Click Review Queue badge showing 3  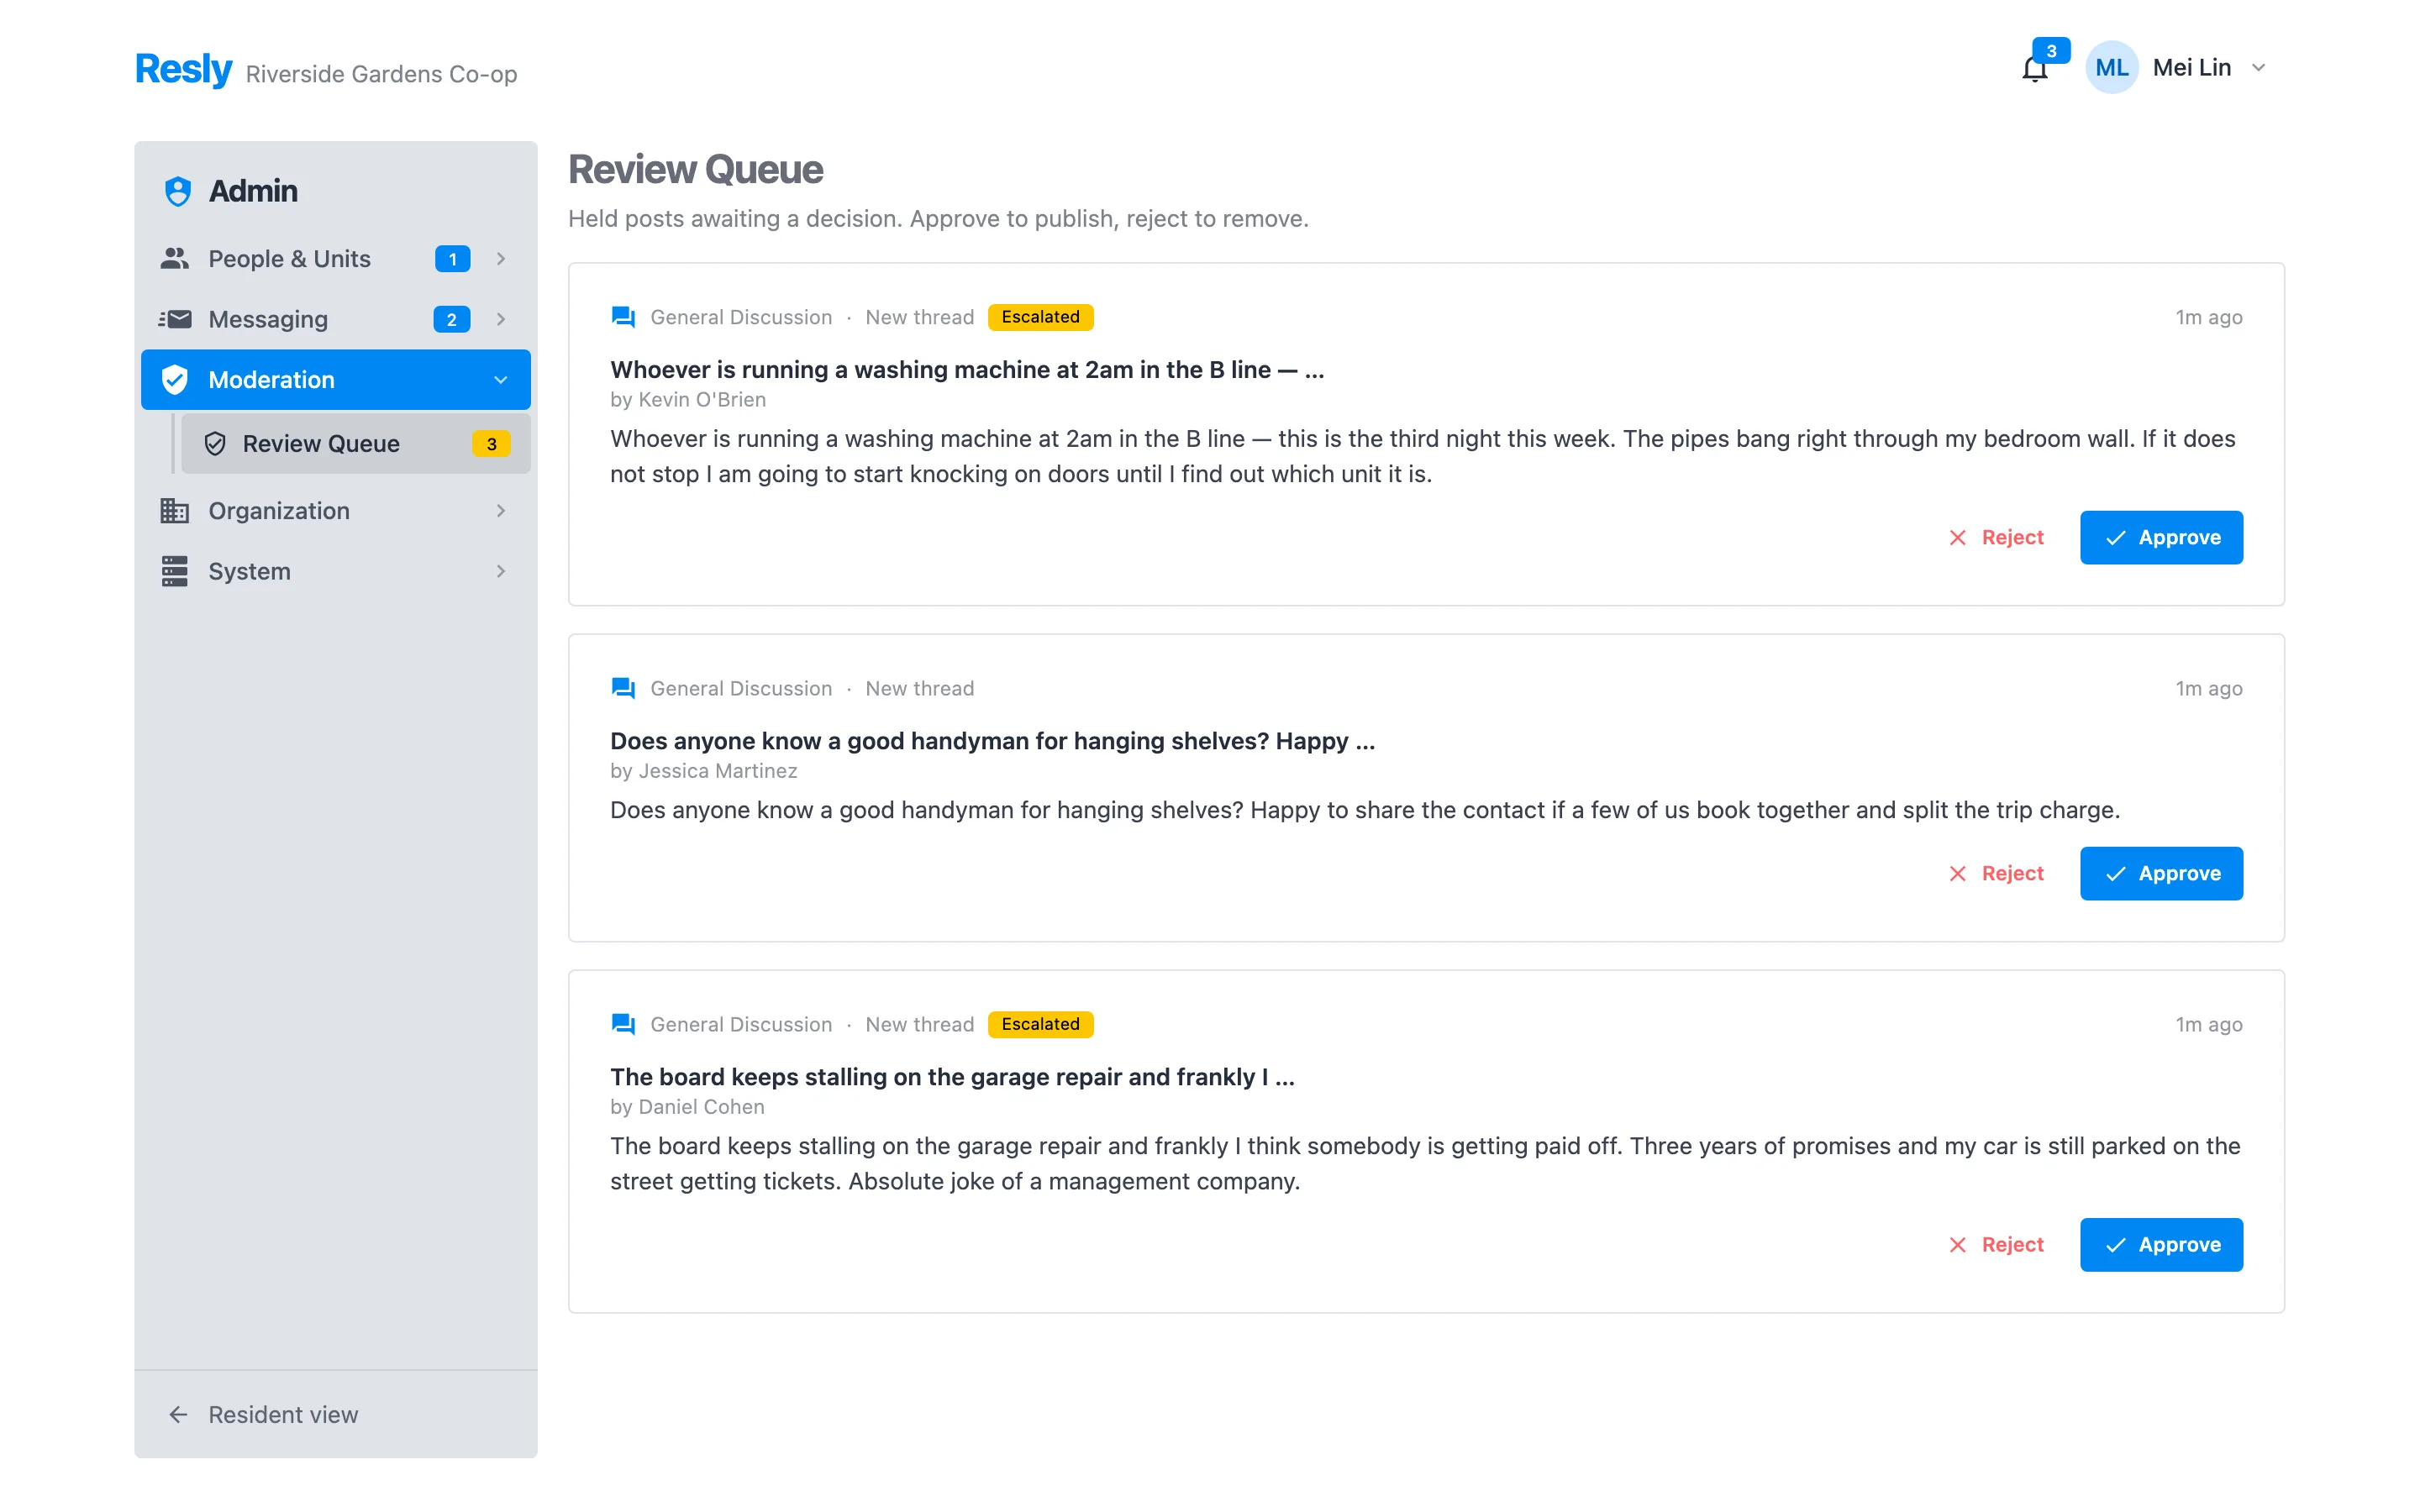(491, 444)
